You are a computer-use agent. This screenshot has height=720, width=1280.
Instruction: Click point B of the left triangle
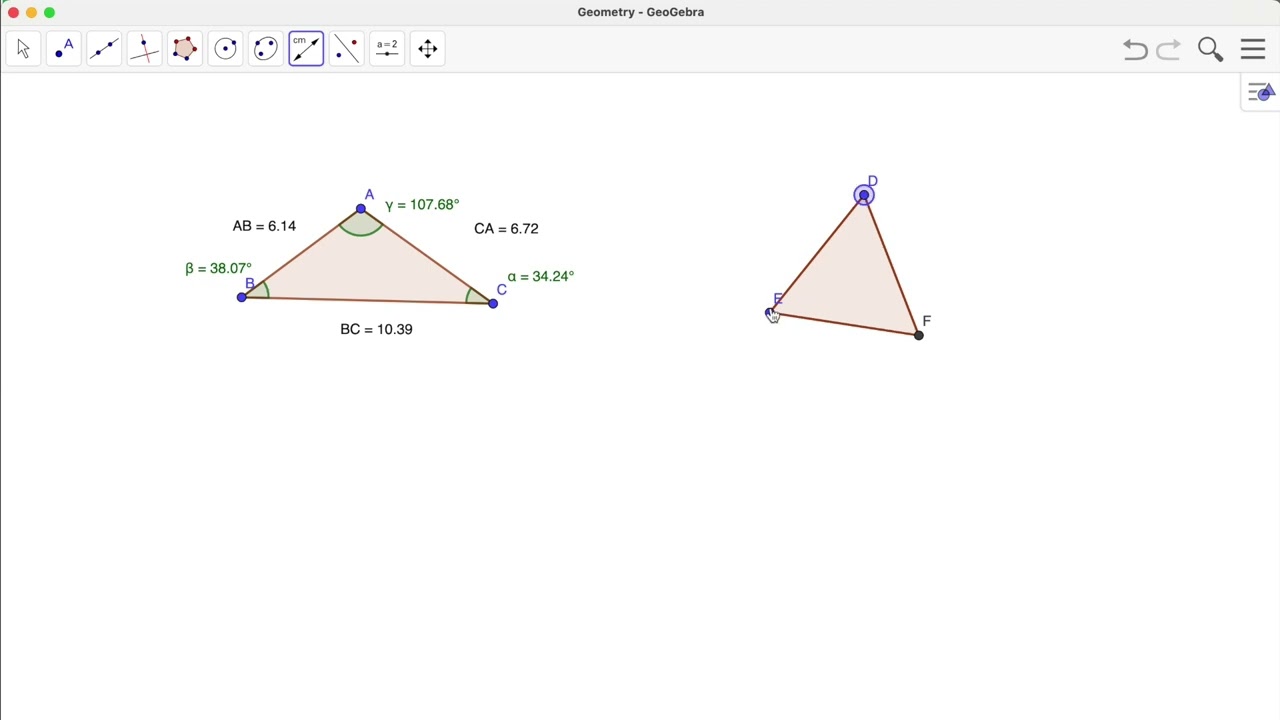tap(241, 297)
